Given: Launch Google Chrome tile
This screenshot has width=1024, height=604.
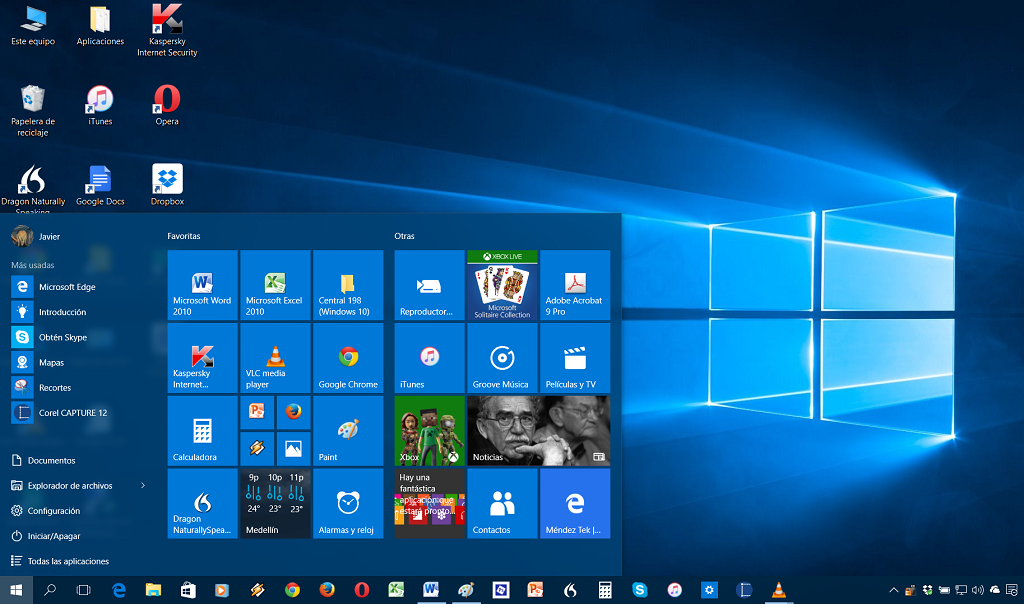Looking at the screenshot, I should click(348, 358).
